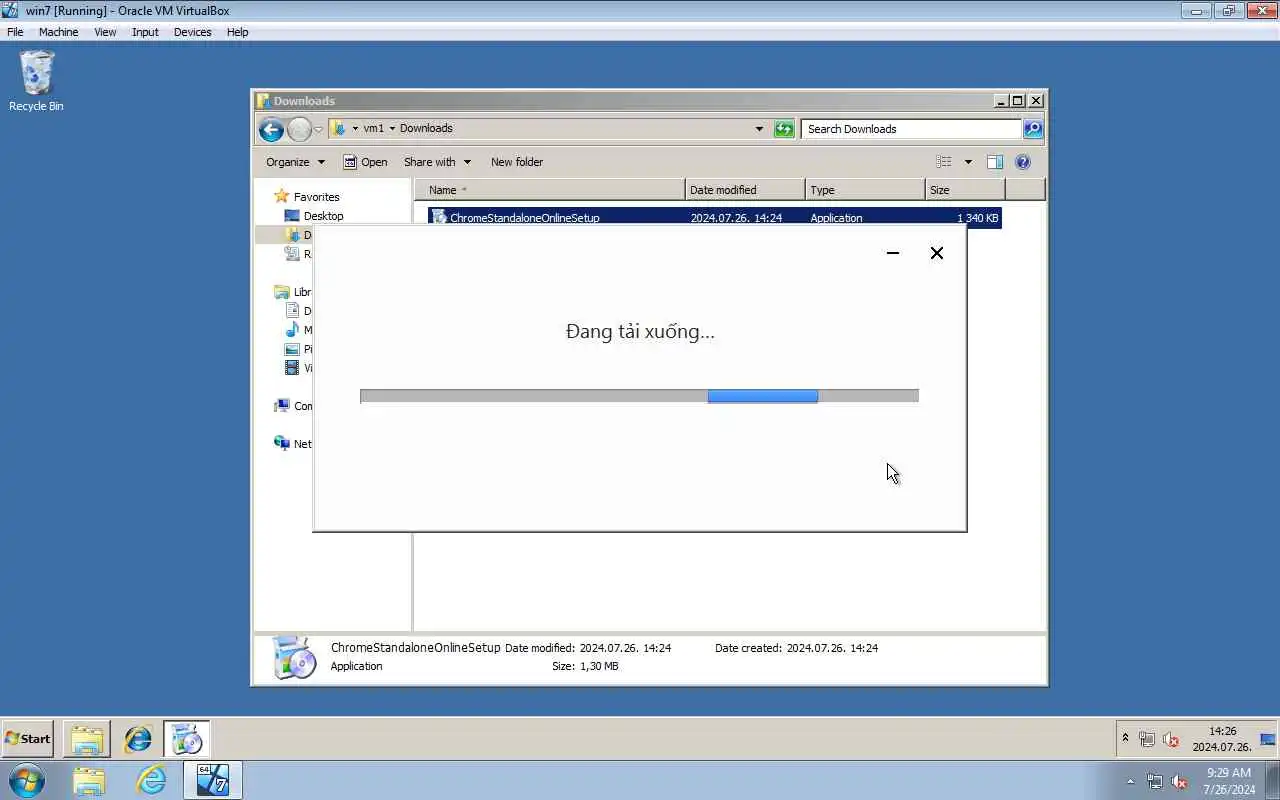Click the refresh button next to address bar
The width and height of the screenshot is (1280, 800).
(784, 129)
